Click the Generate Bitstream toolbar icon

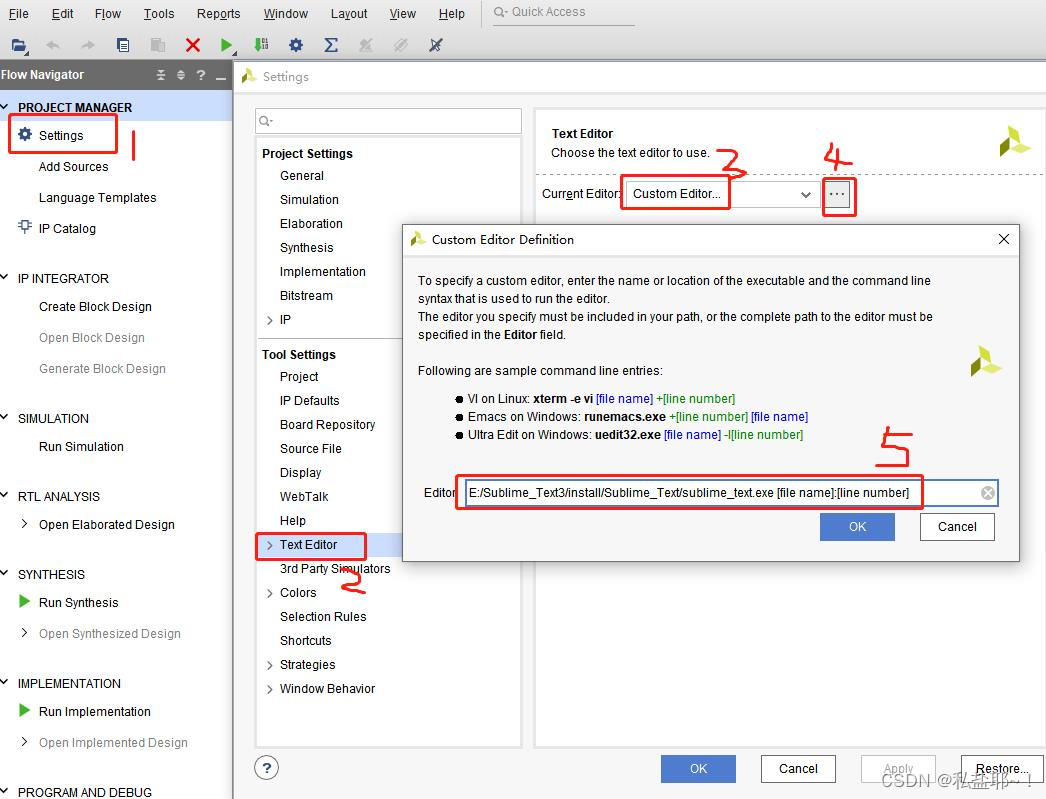[x=262, y=45]
